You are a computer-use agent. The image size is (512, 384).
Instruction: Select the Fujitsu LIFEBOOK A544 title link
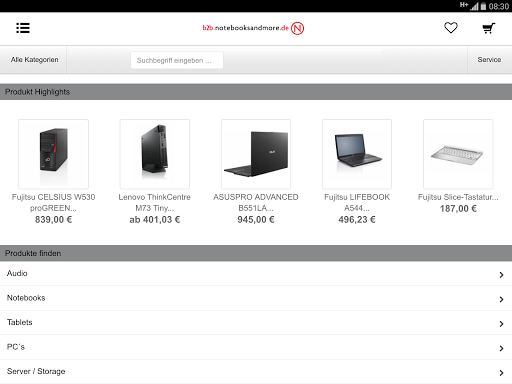point(357,202)
